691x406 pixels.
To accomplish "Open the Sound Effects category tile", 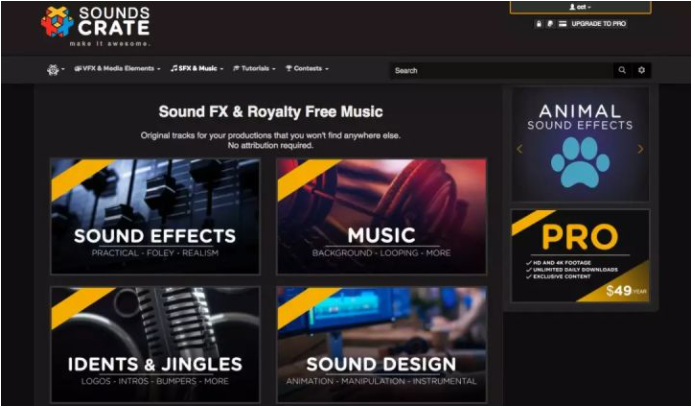I will [x=155, y=216].
